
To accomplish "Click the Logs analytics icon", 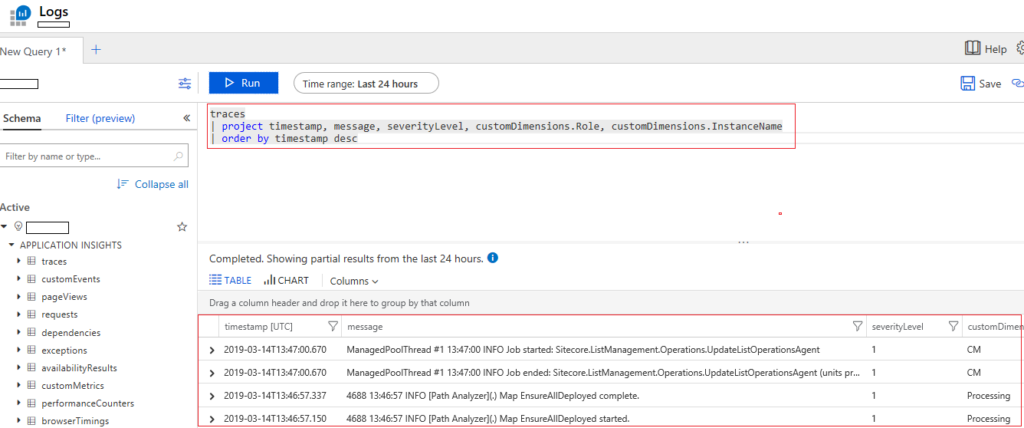I will pos(20,14).
